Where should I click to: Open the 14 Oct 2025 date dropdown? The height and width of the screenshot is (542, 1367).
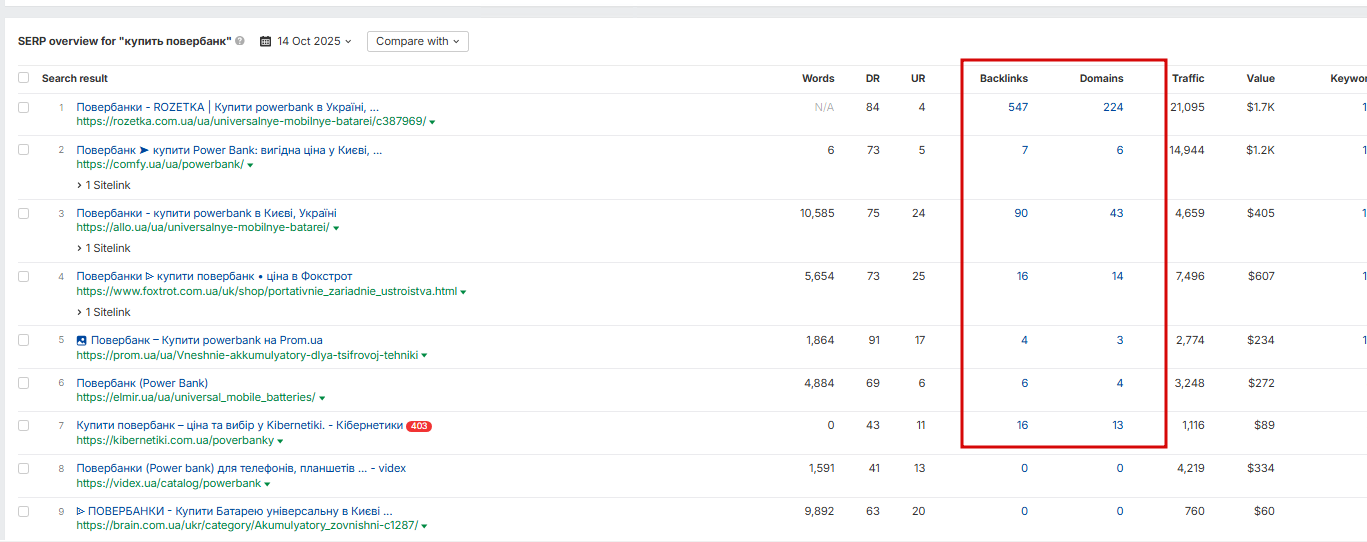[306, 41]
